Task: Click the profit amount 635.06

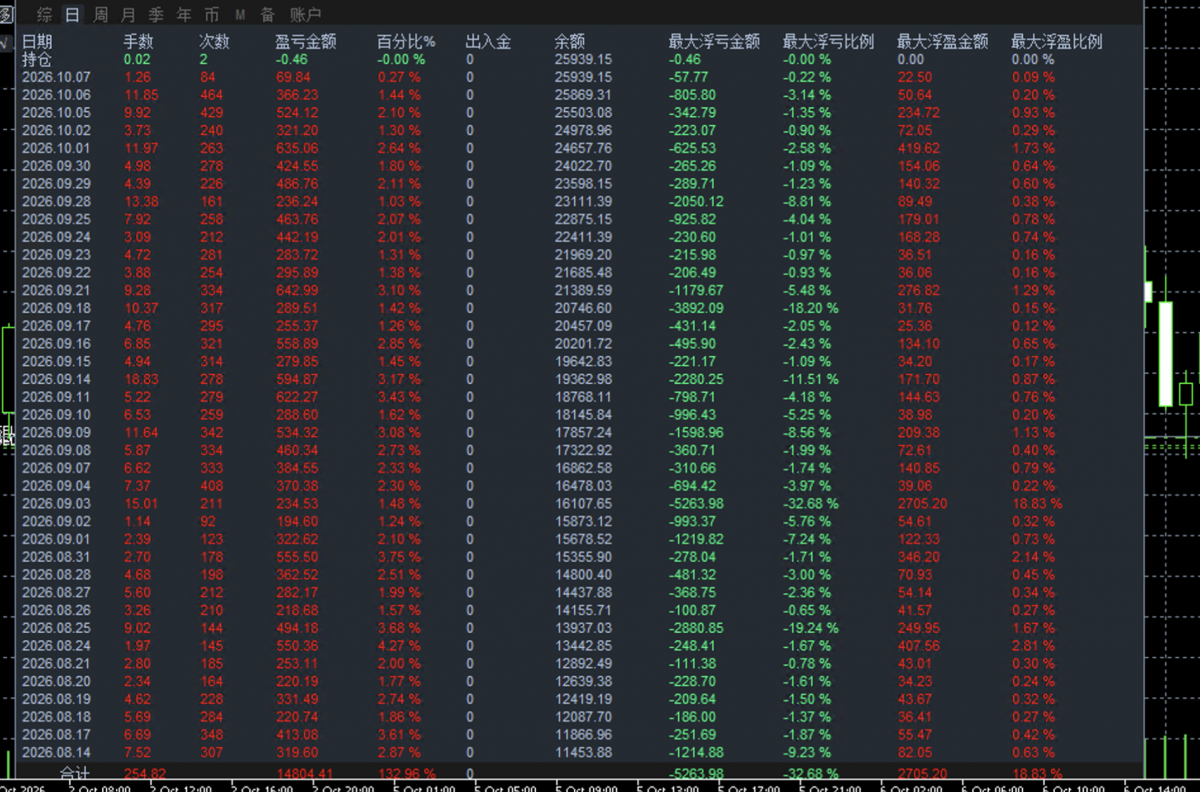Action: click(x=297, y=148)
